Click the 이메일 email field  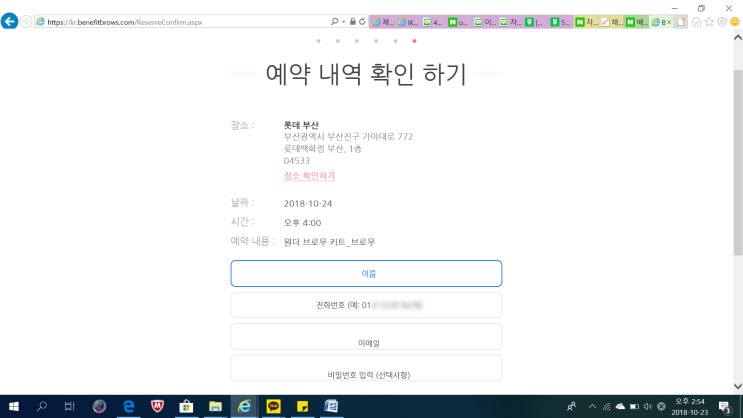coord(366,336)
